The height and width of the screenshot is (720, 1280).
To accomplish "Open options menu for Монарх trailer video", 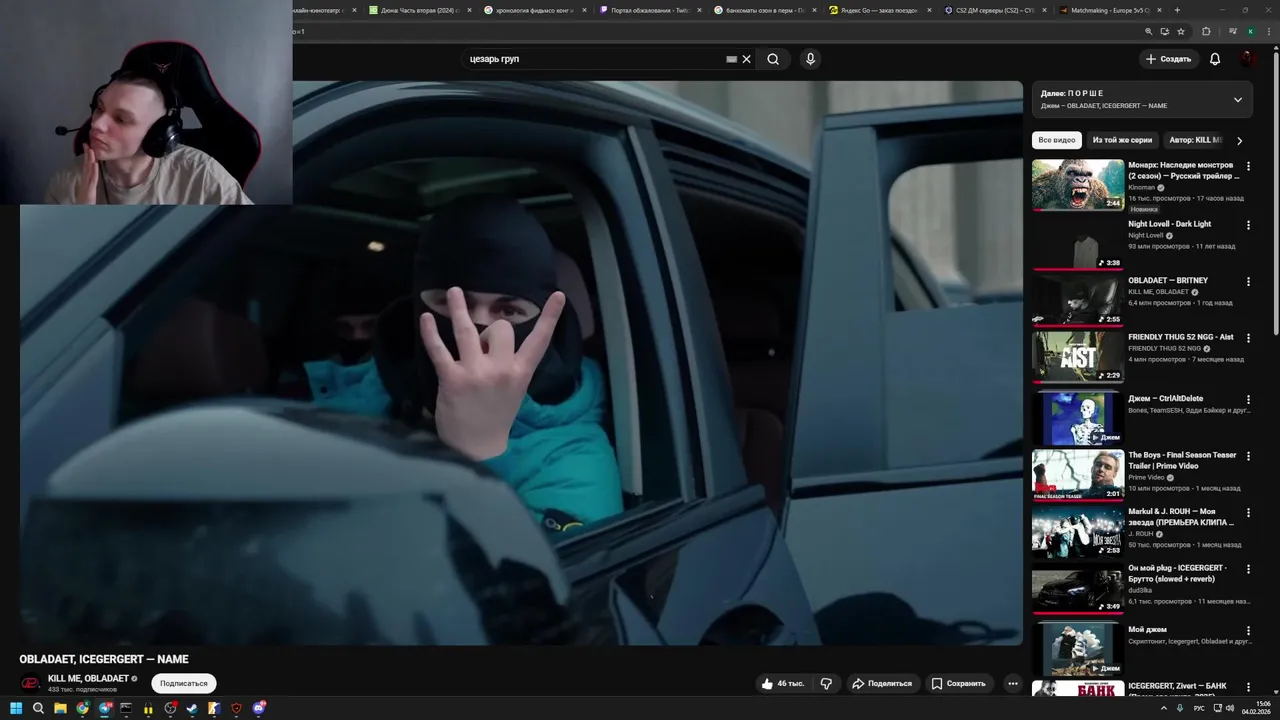I will click(x=1248, y=166).
